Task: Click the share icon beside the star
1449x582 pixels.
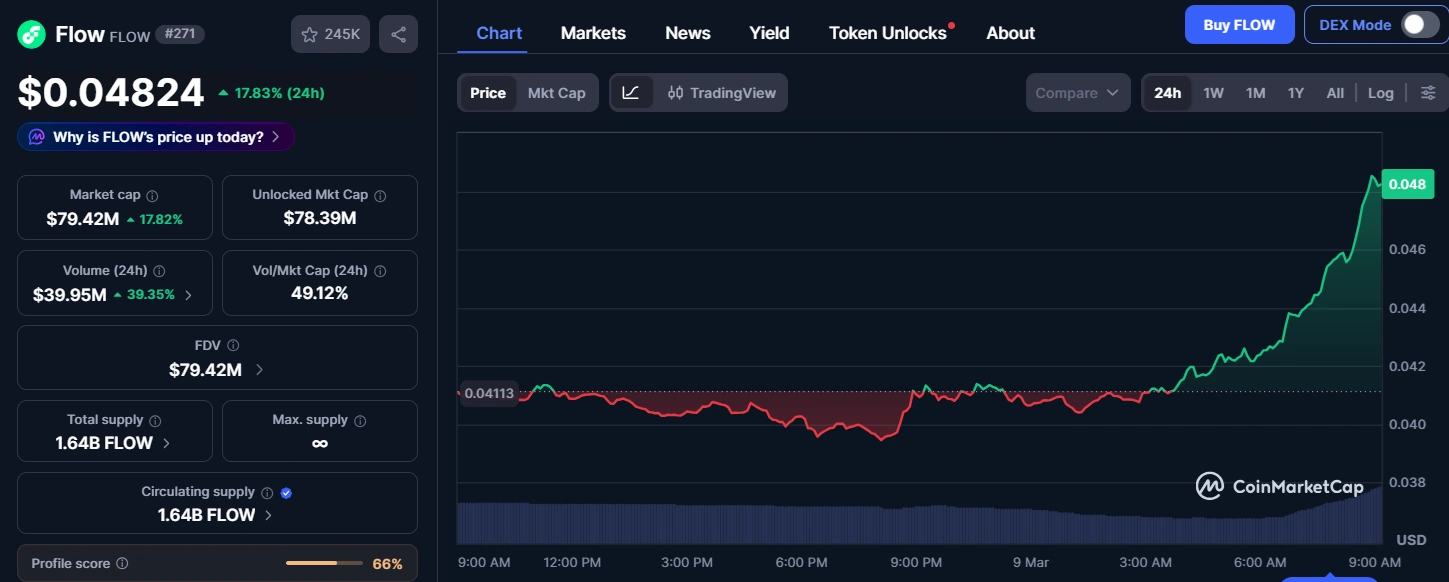Action: (x=398, y=32)
